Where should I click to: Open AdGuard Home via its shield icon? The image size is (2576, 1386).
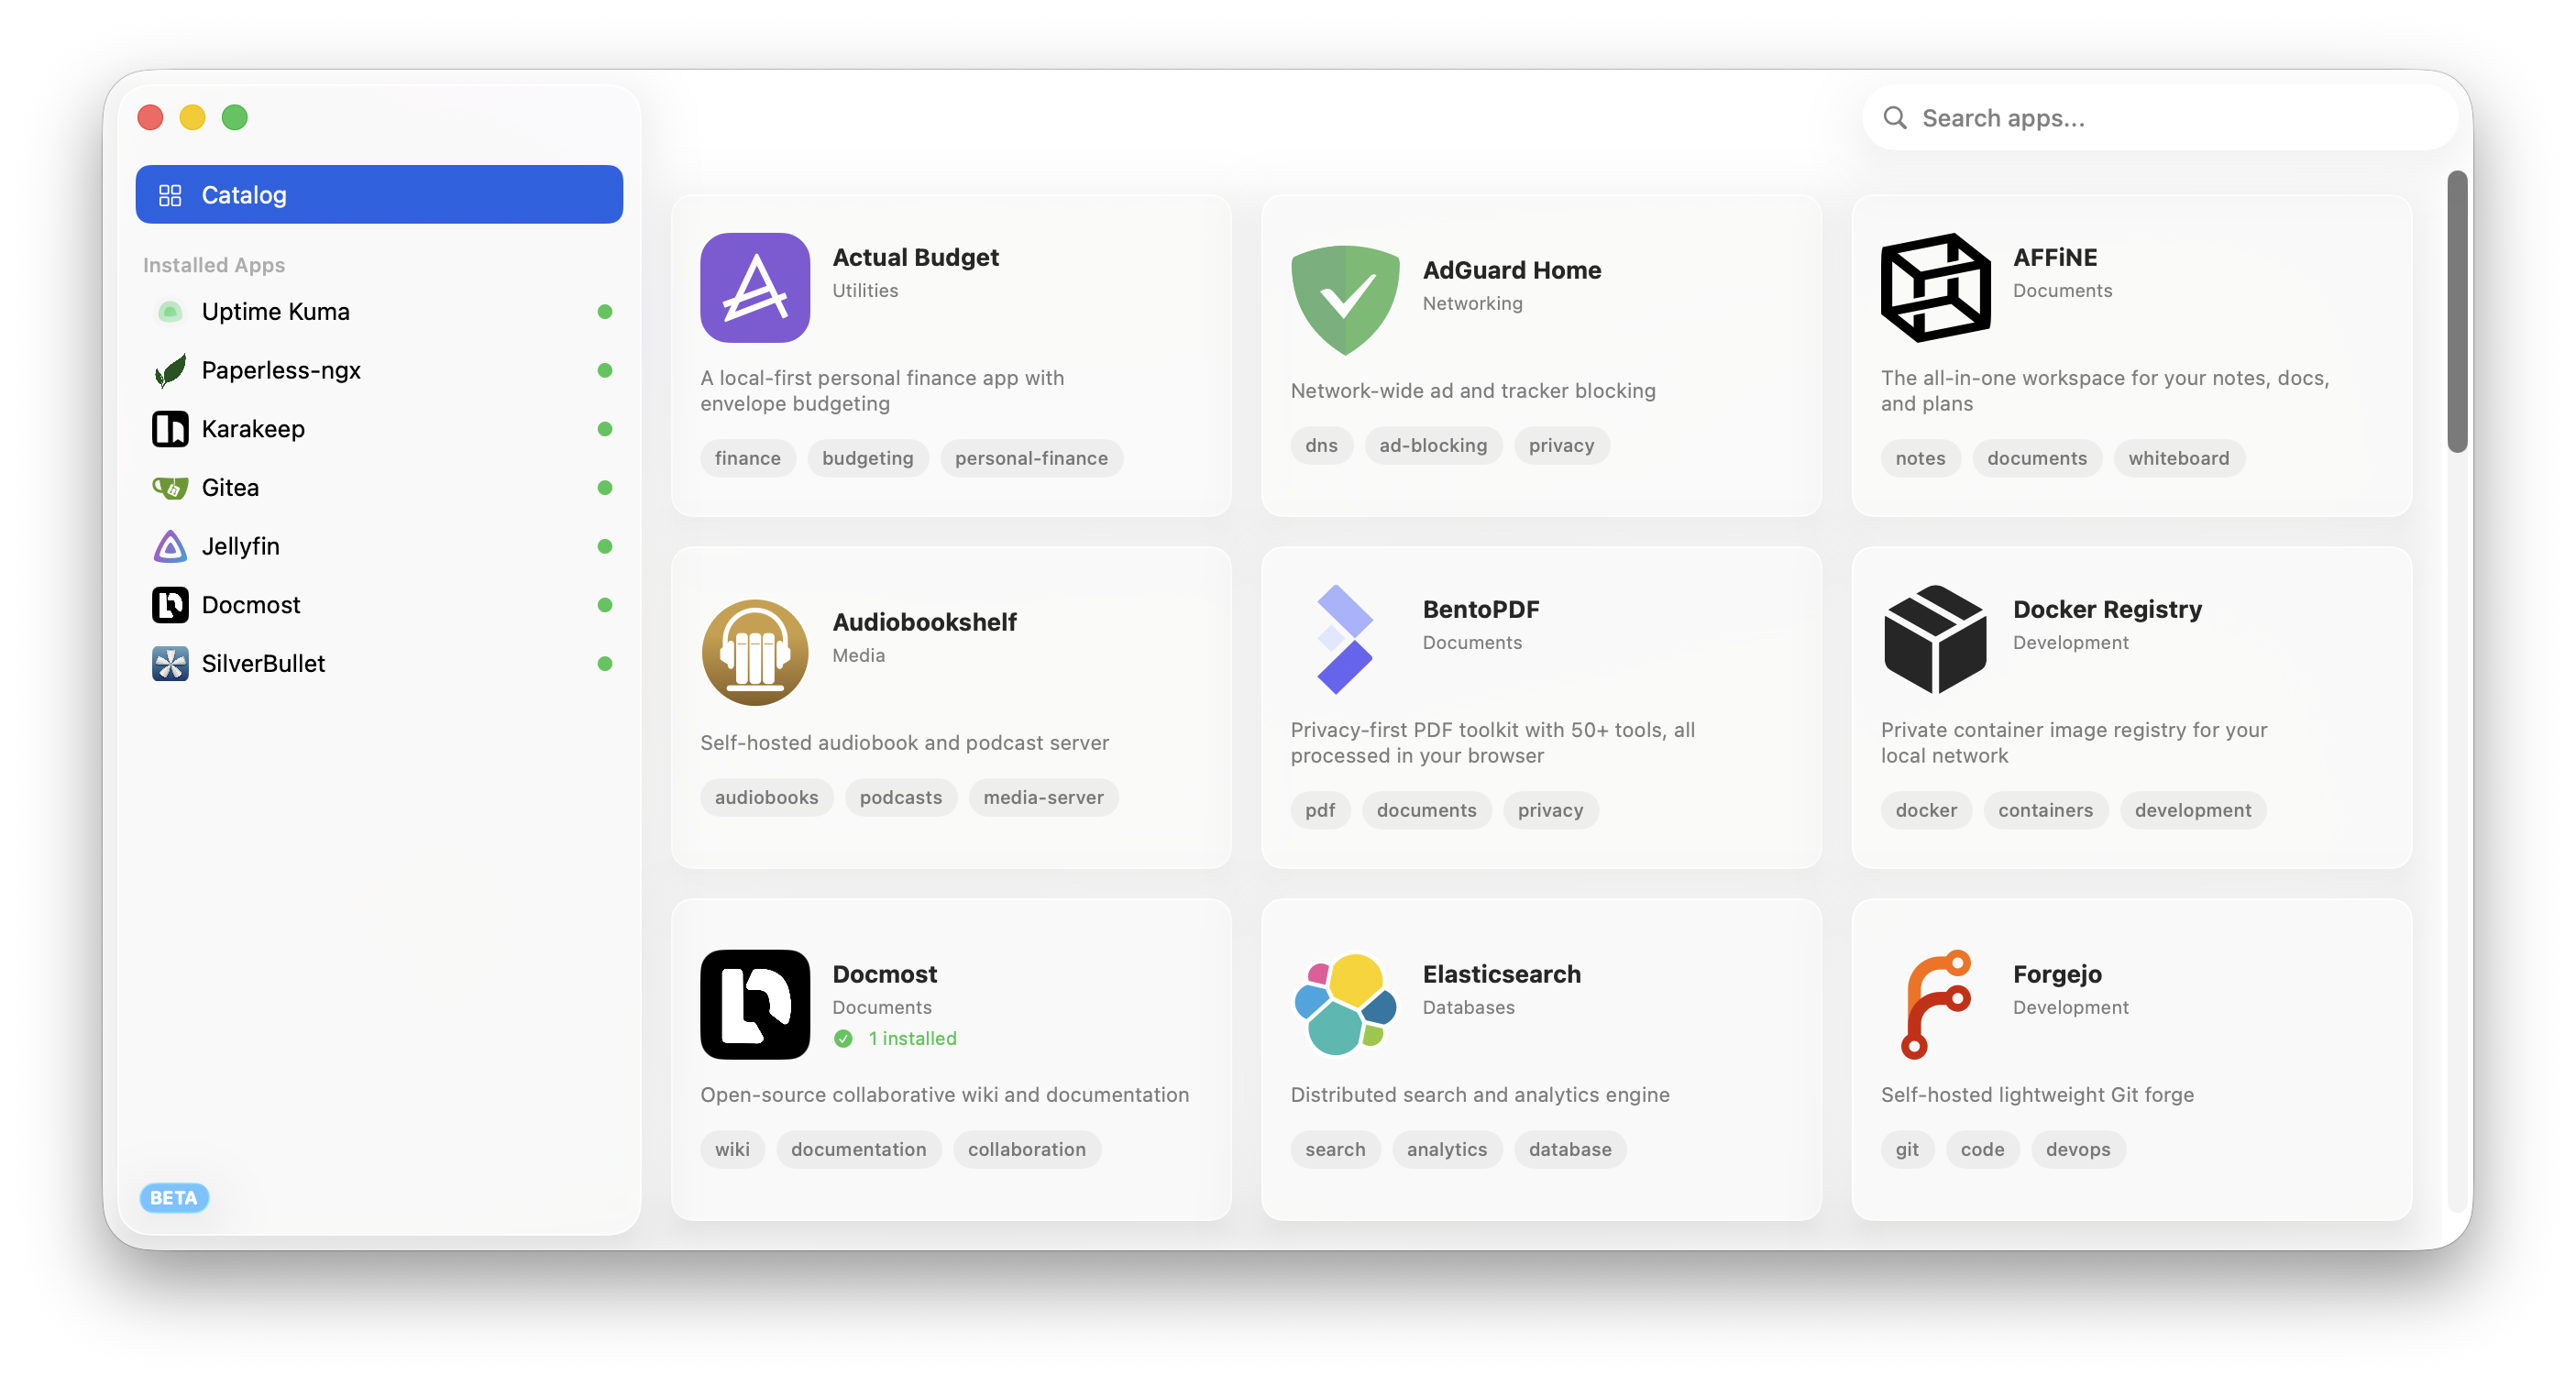(x=1345, y=300)
